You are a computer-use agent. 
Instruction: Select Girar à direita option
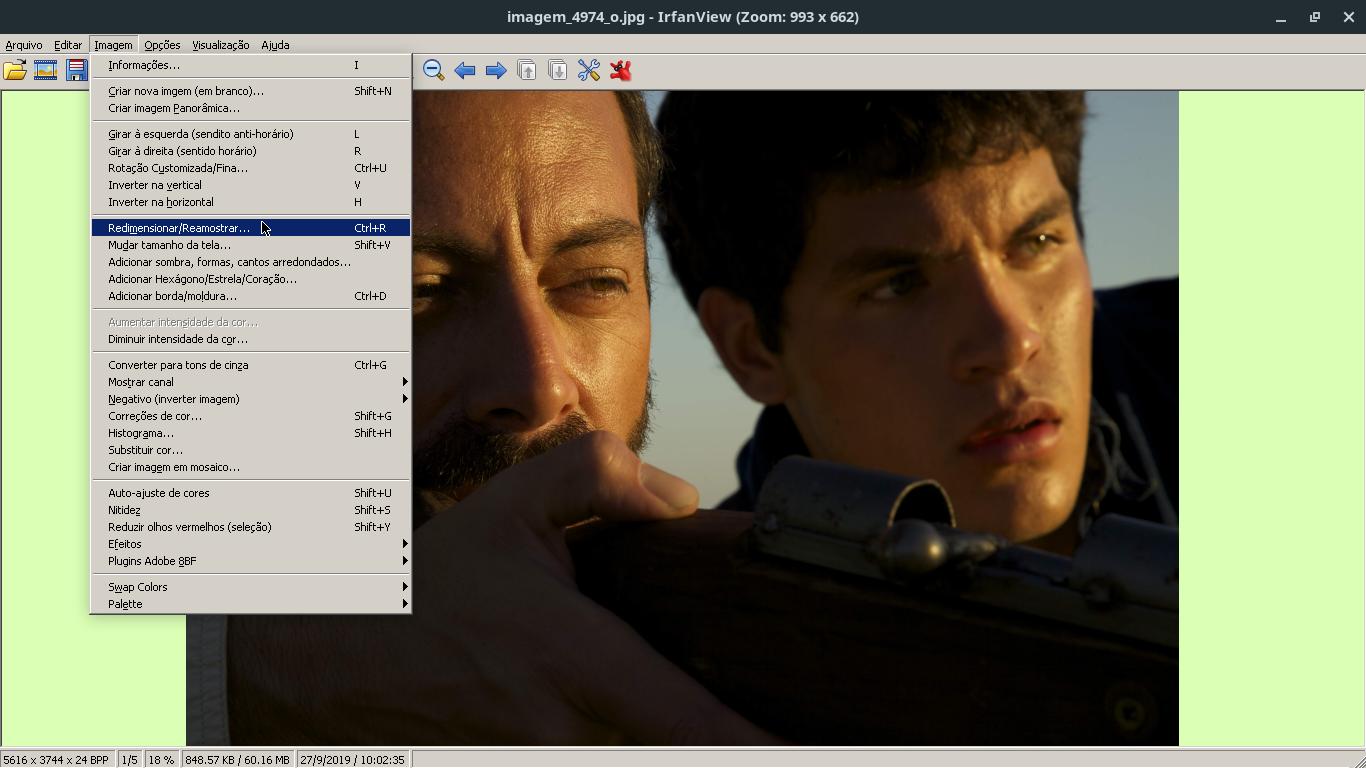coord(250,151)
